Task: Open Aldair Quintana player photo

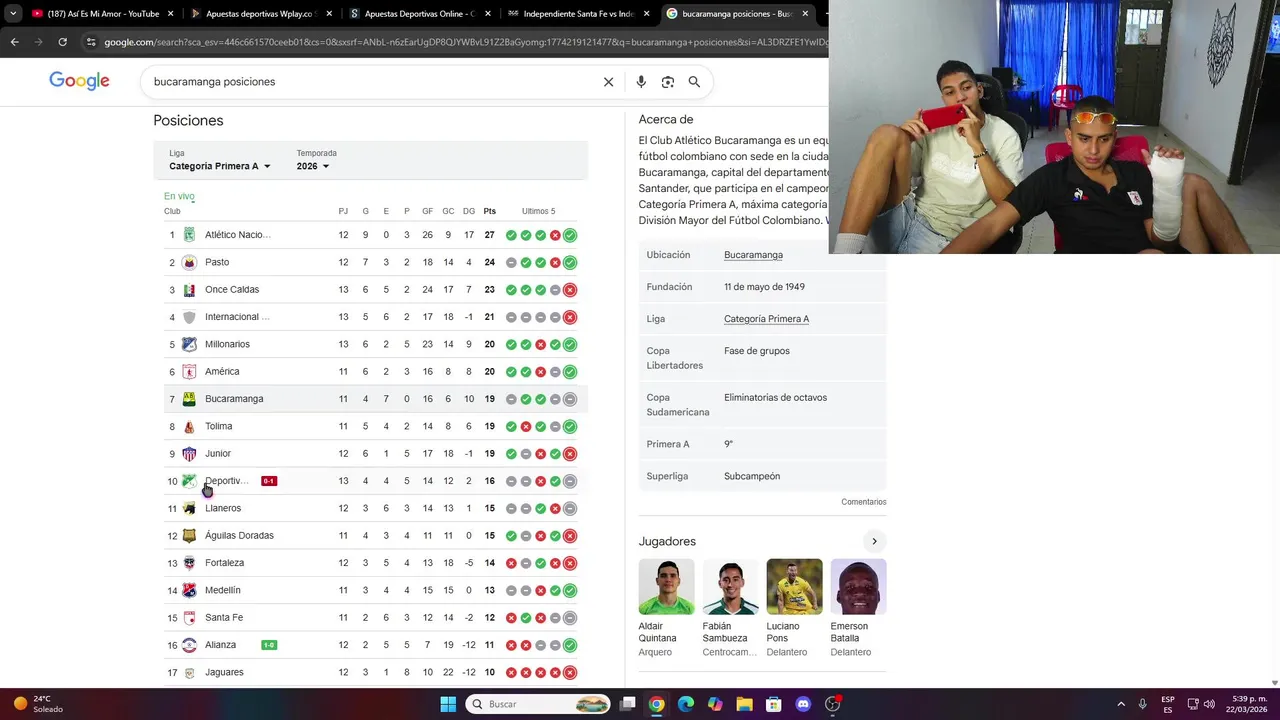Action: click(666, 587)
